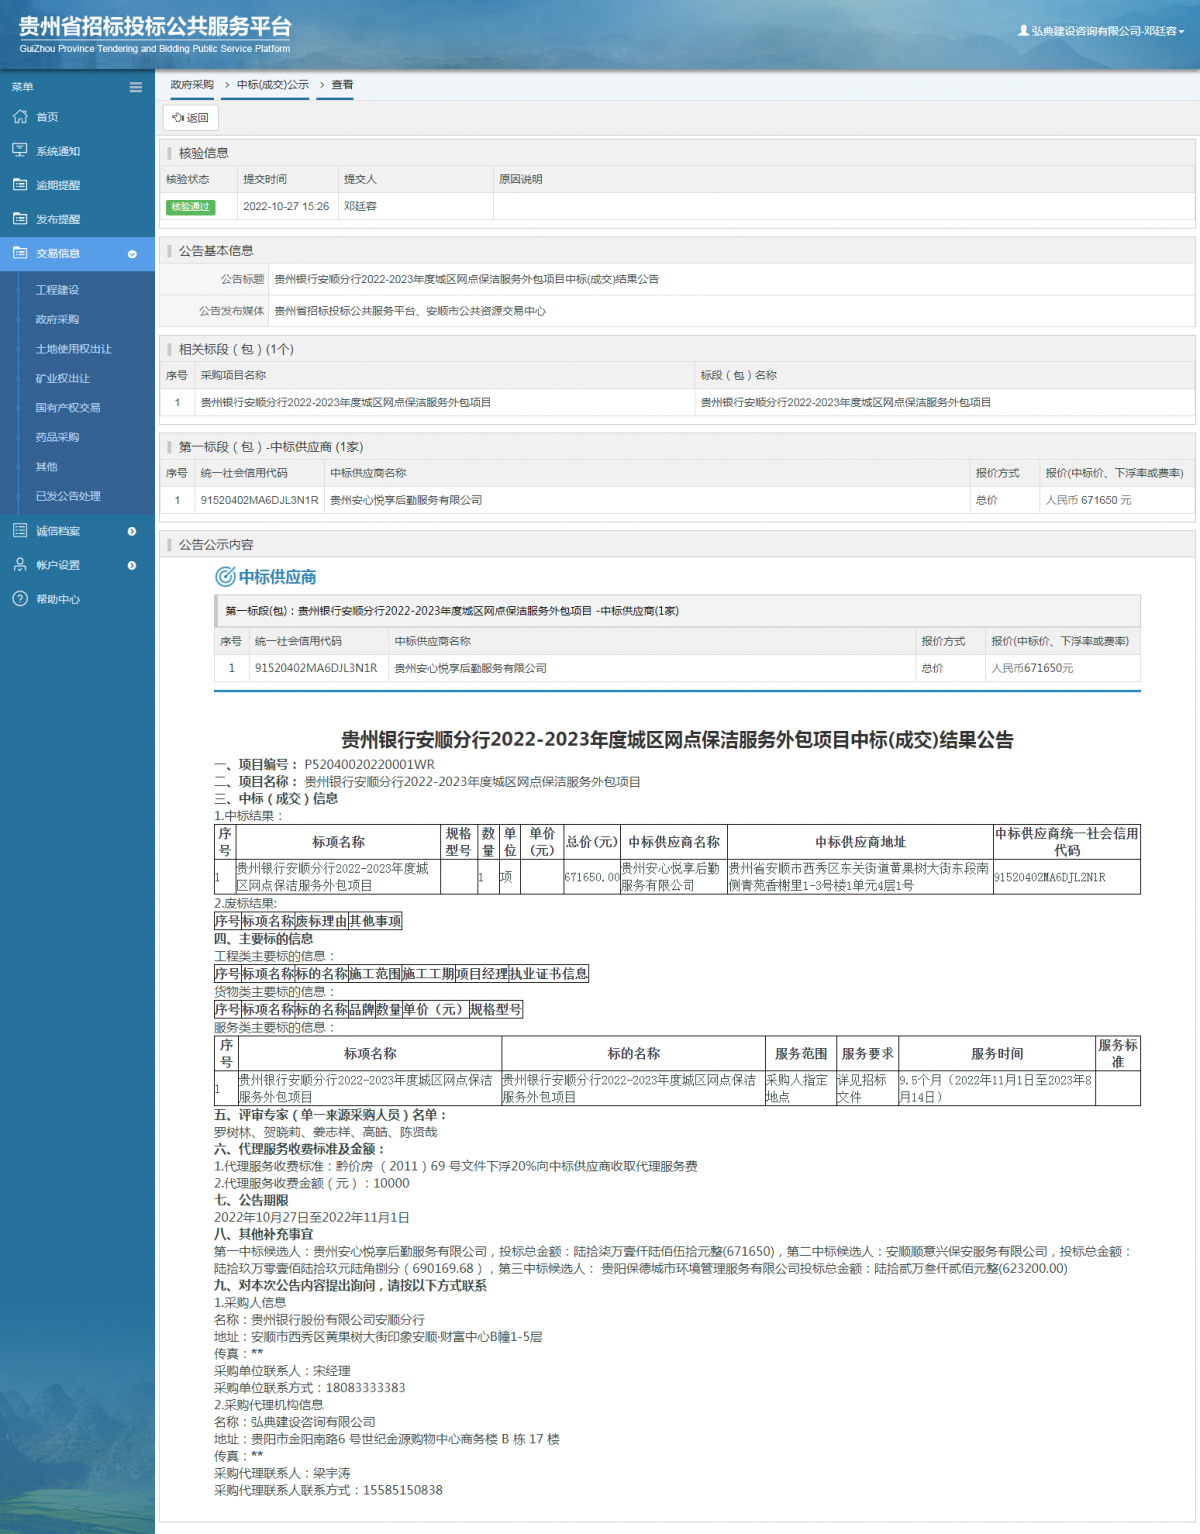This screenshot has height=1534, width=1200.
Task: Click 人民币 671650 元 in the supplier table
Action: (1088, 500)
